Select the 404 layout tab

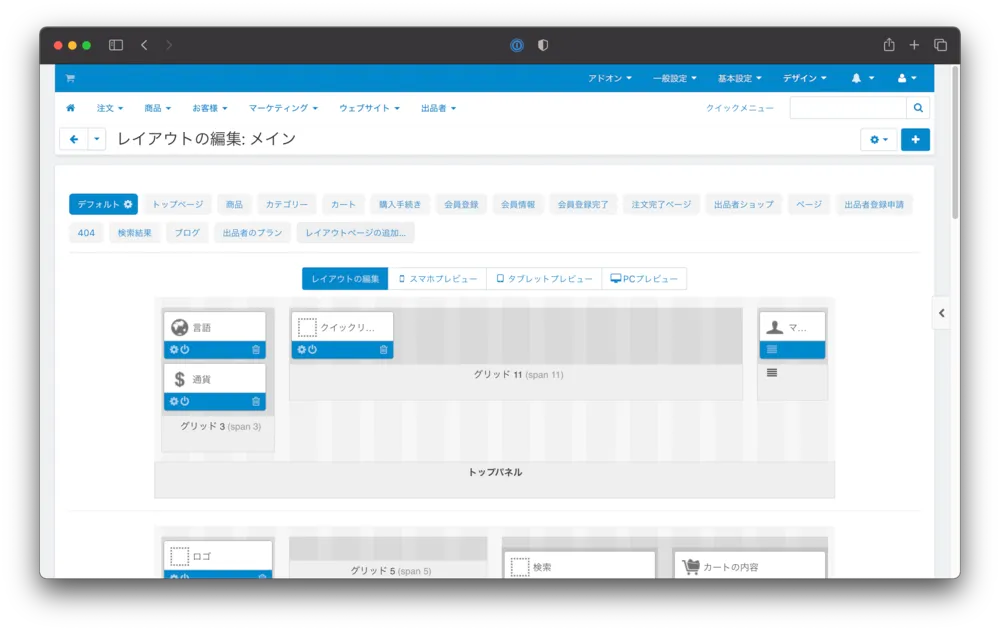click(86, 233)
